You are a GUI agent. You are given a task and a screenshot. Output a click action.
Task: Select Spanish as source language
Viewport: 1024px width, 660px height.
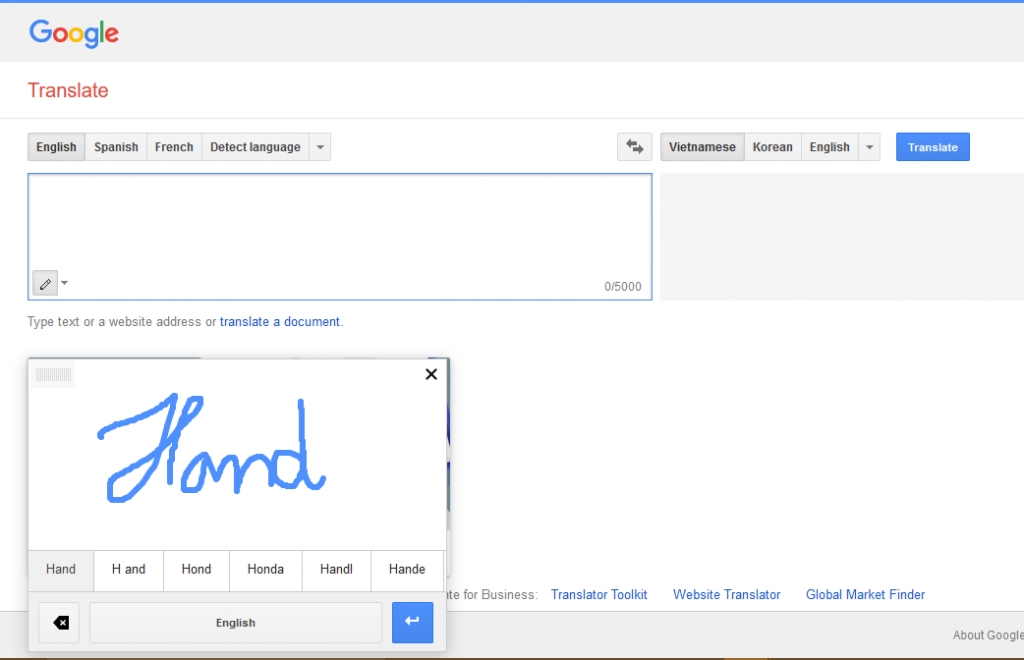[x=116, y=147]
